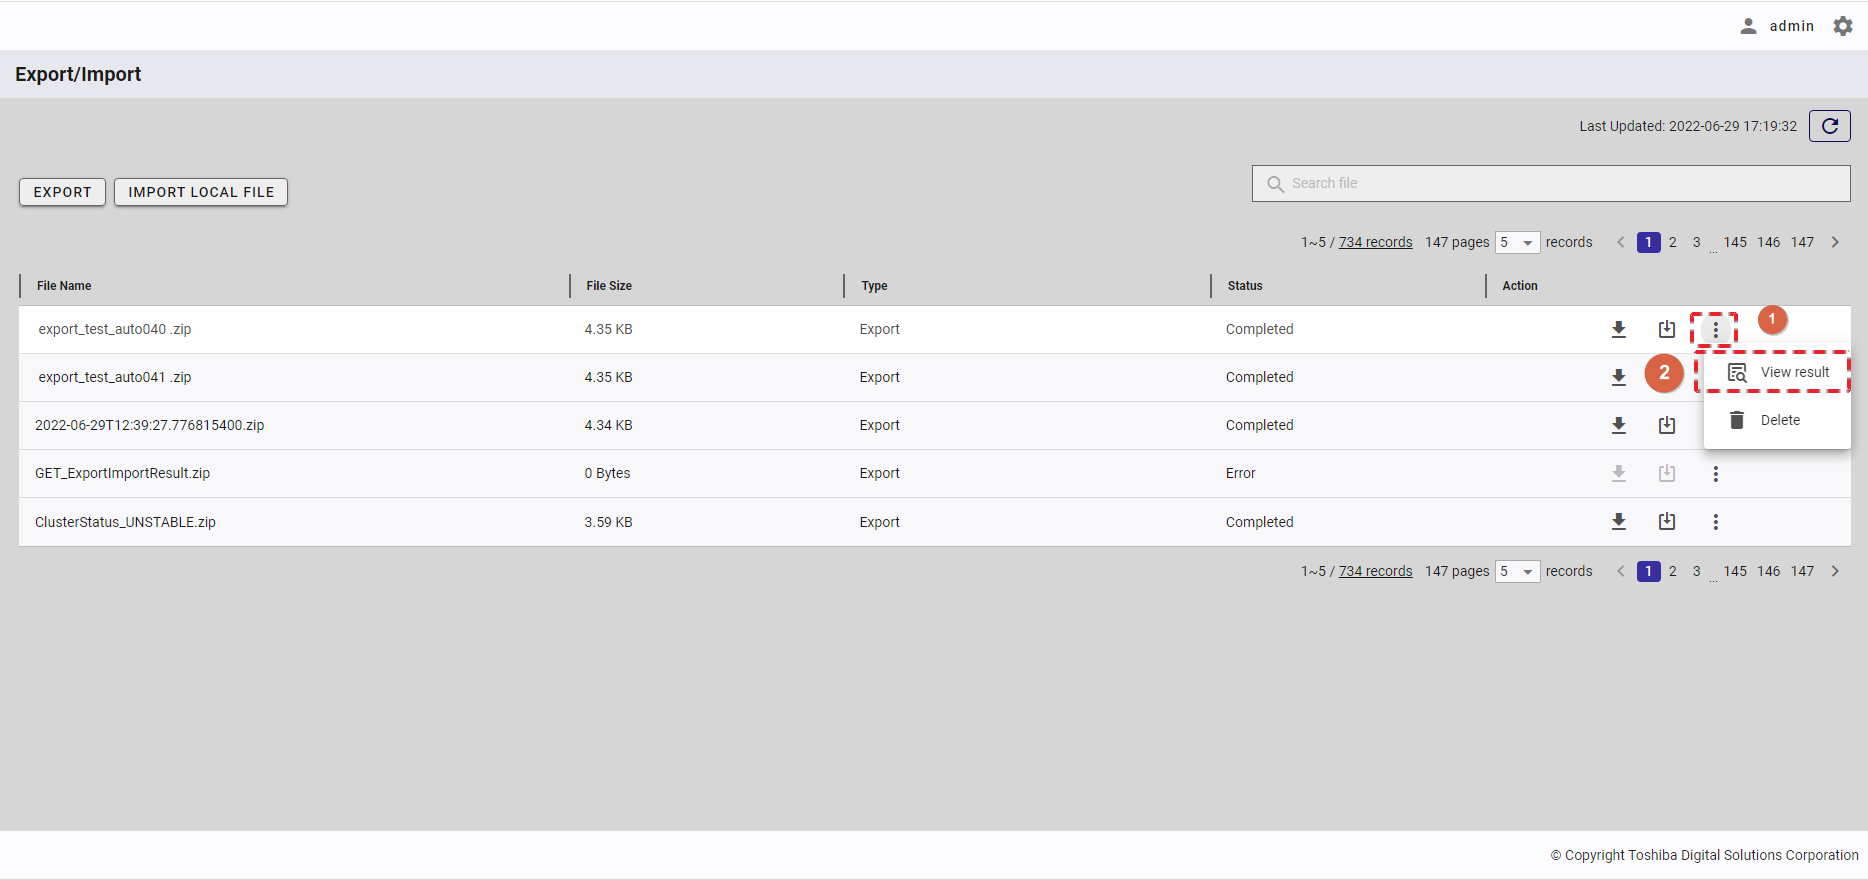
Task: Expand the bottom records-per-page dropdown
Action: click(1517, 571)
